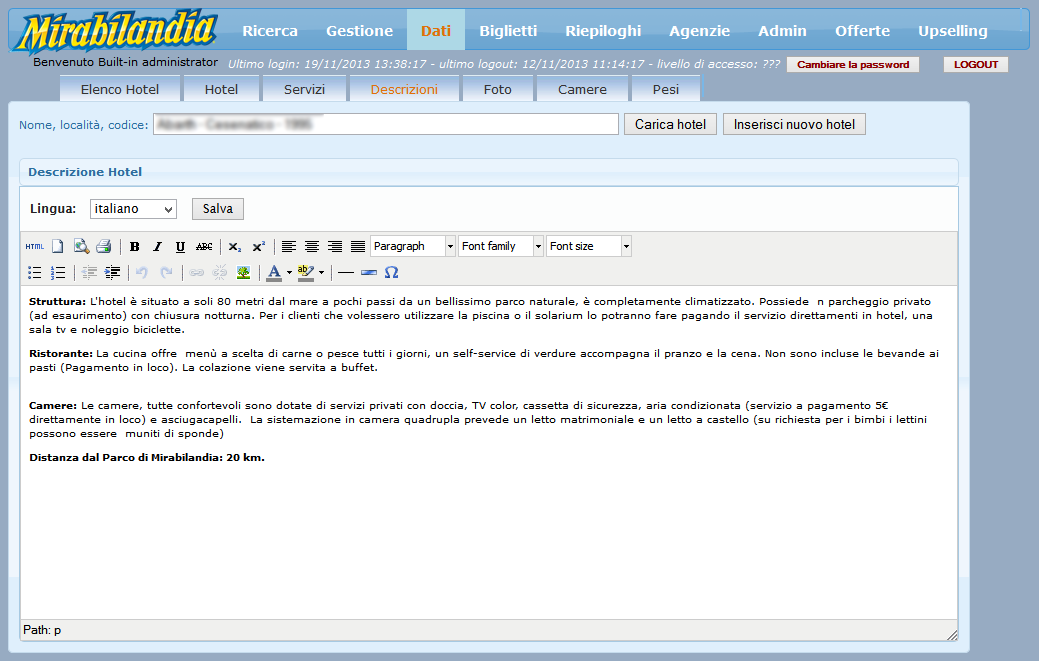Toggle Bold formatting
The height and width of the screenshot is (661, 1039).
(135, 246)
